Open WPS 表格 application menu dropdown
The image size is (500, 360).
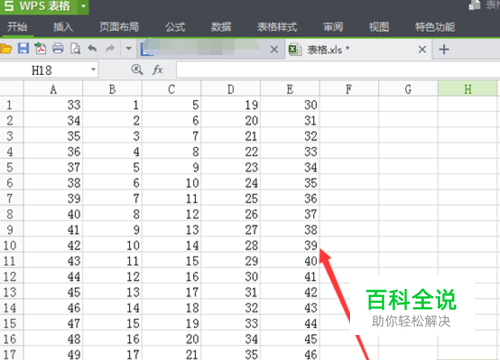(83, 6)
